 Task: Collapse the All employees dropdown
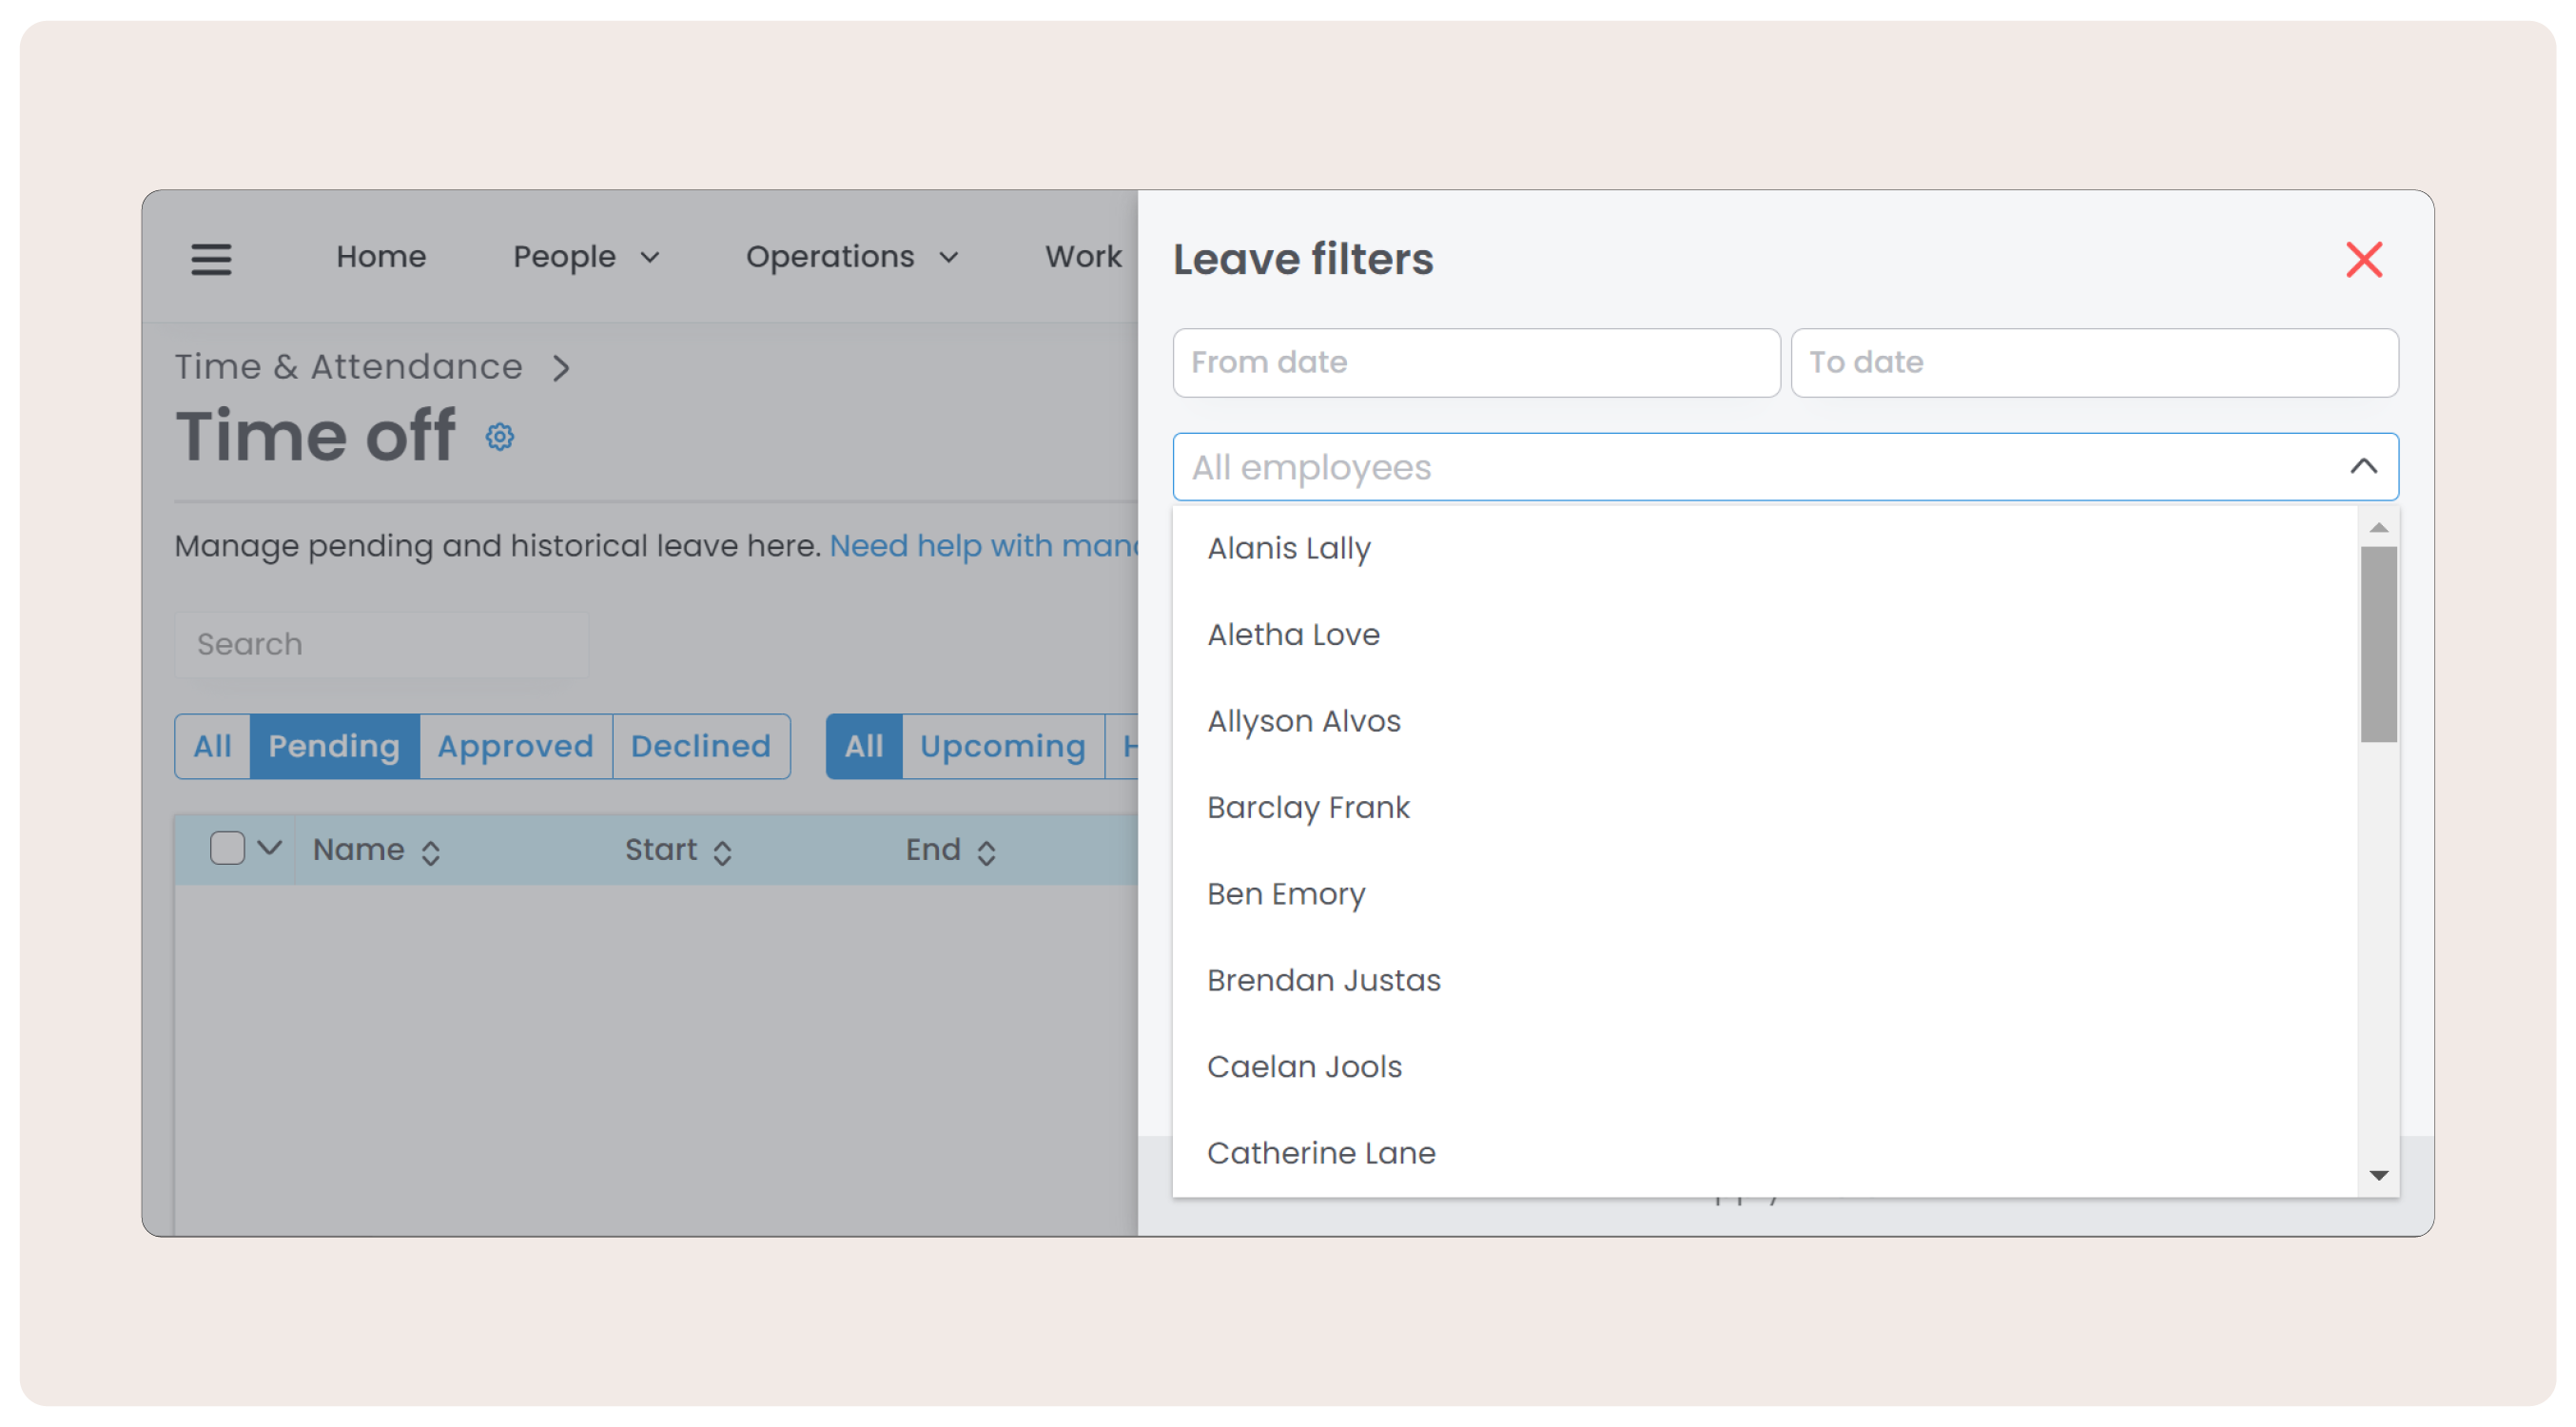2363,466
